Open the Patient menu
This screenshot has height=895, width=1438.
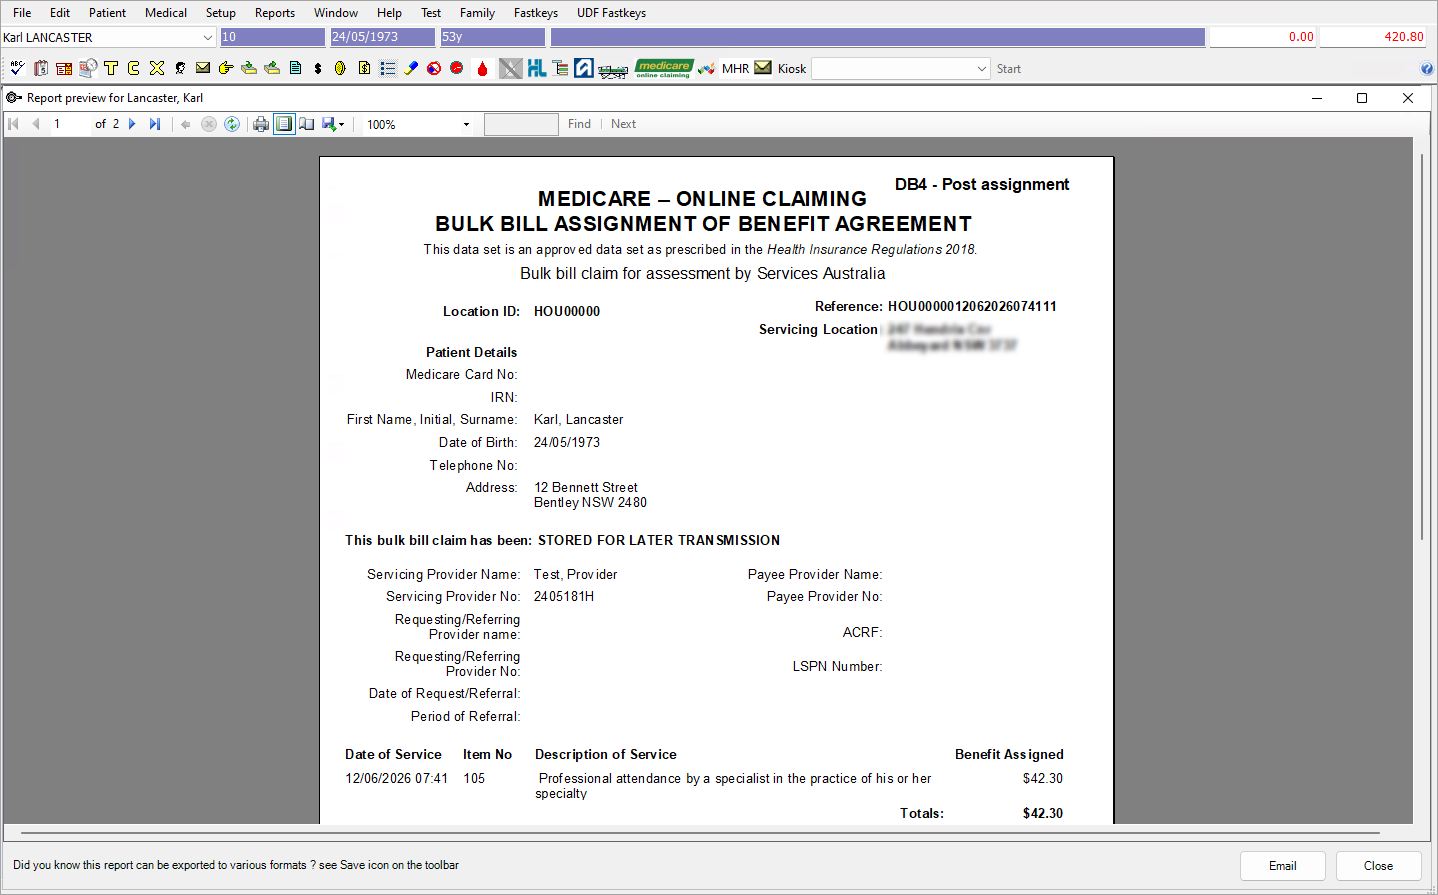coord(107,13)
